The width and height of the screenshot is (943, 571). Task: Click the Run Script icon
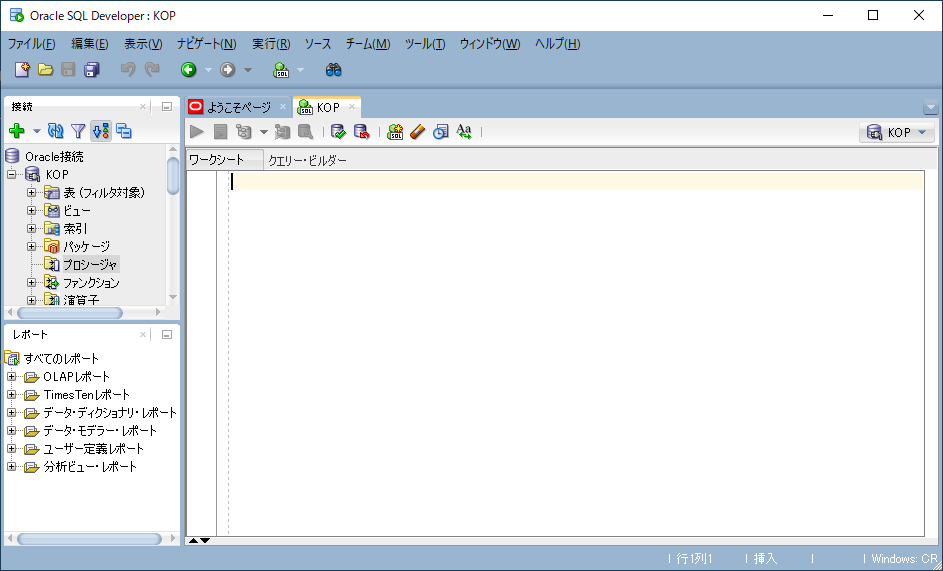(x=221, y=131)
